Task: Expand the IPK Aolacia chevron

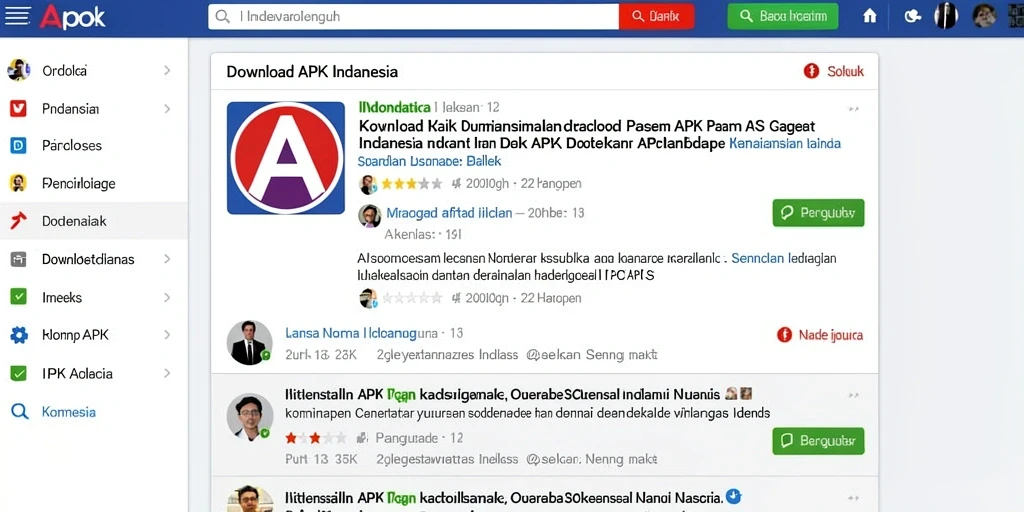Action: tap(167, 374)
